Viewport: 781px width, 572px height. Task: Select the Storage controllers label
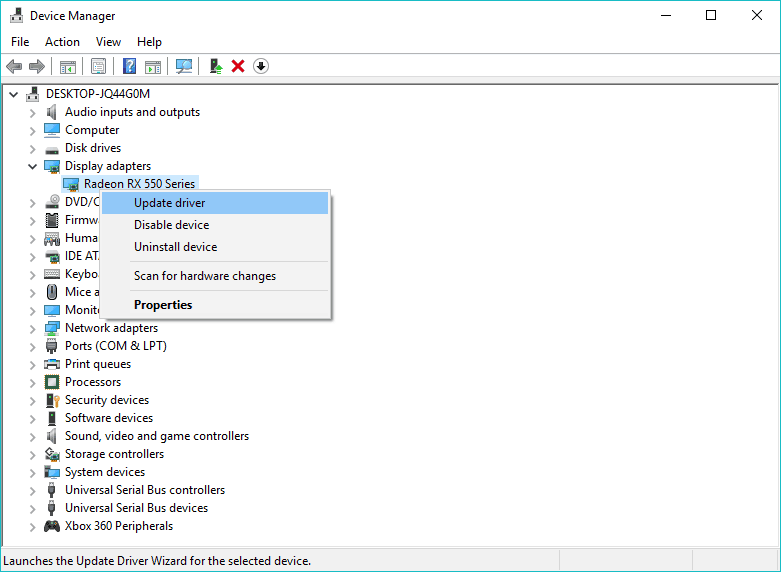(115, 454)
